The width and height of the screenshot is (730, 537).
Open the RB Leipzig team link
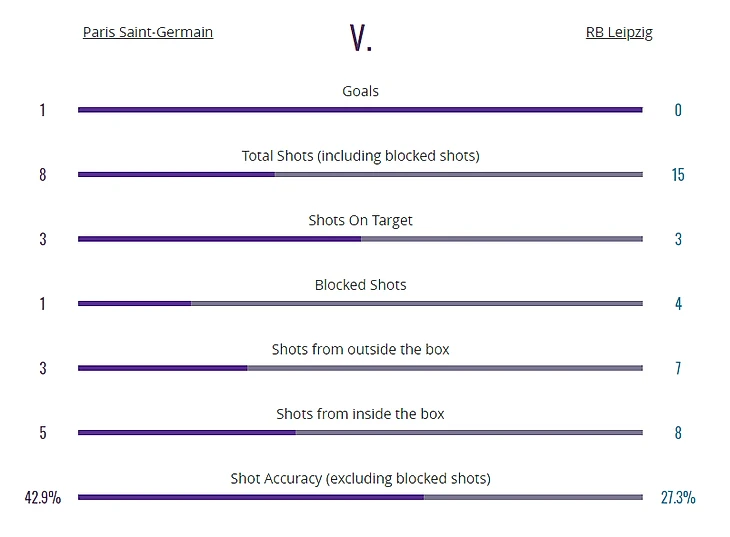point(619,32)
